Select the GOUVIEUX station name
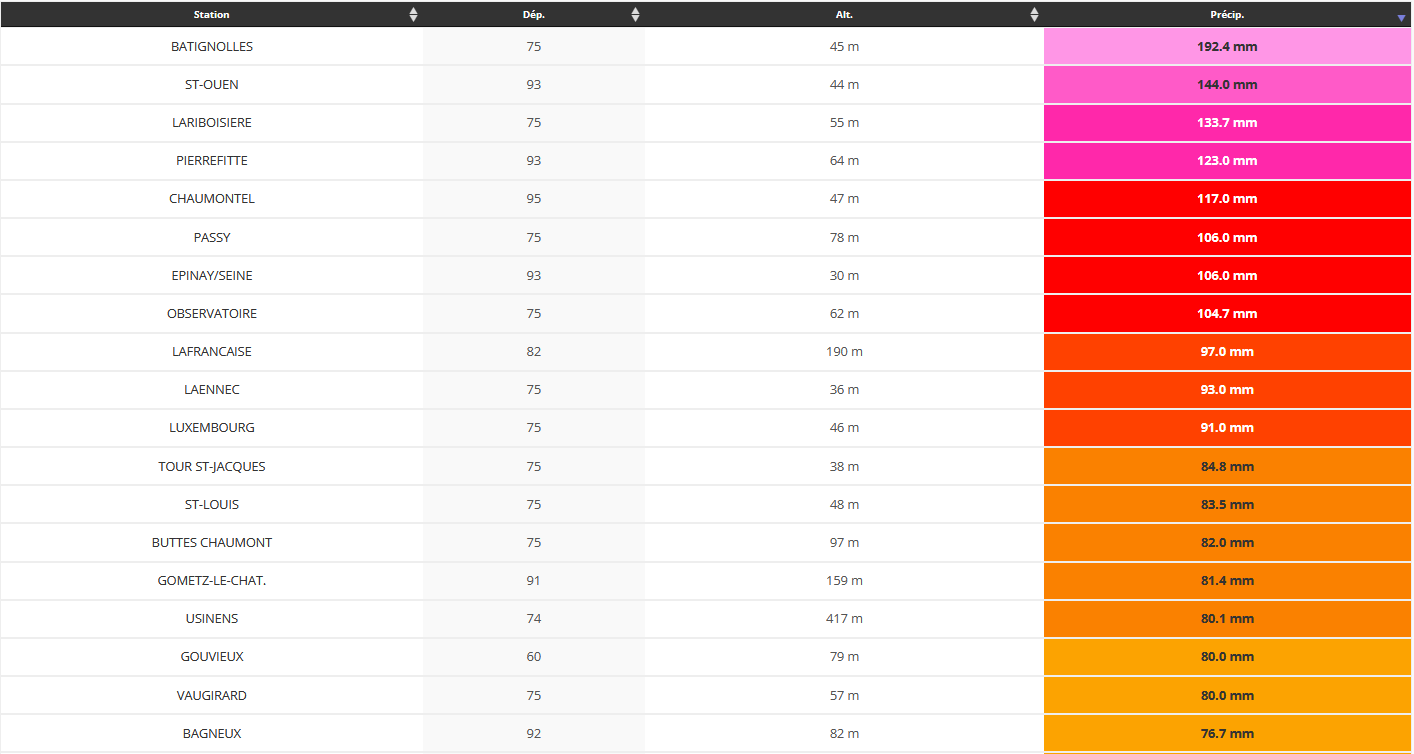Screen dimensions: 1414x754 coord(212,657)
